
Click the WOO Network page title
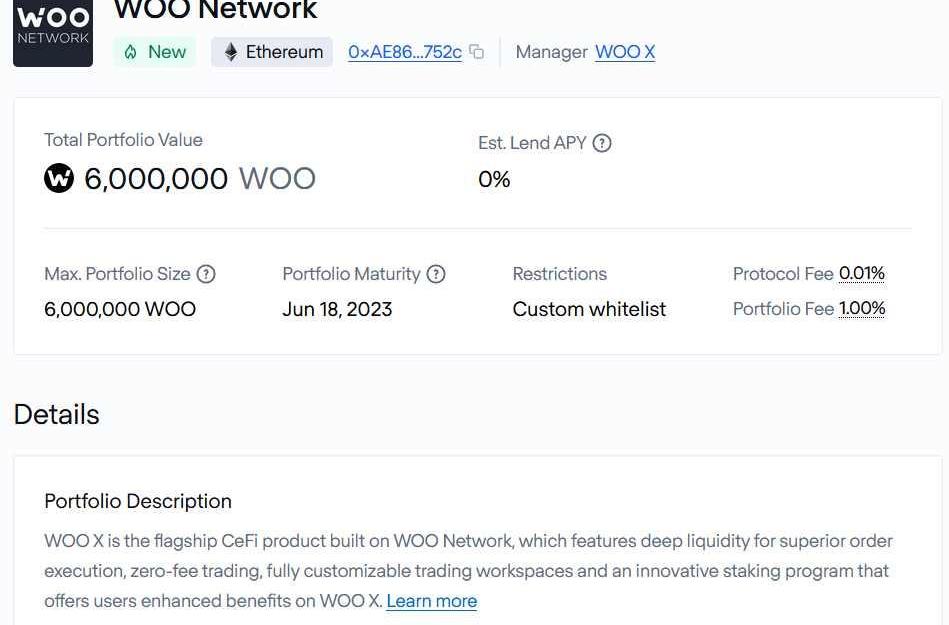[x=215, y=10]
